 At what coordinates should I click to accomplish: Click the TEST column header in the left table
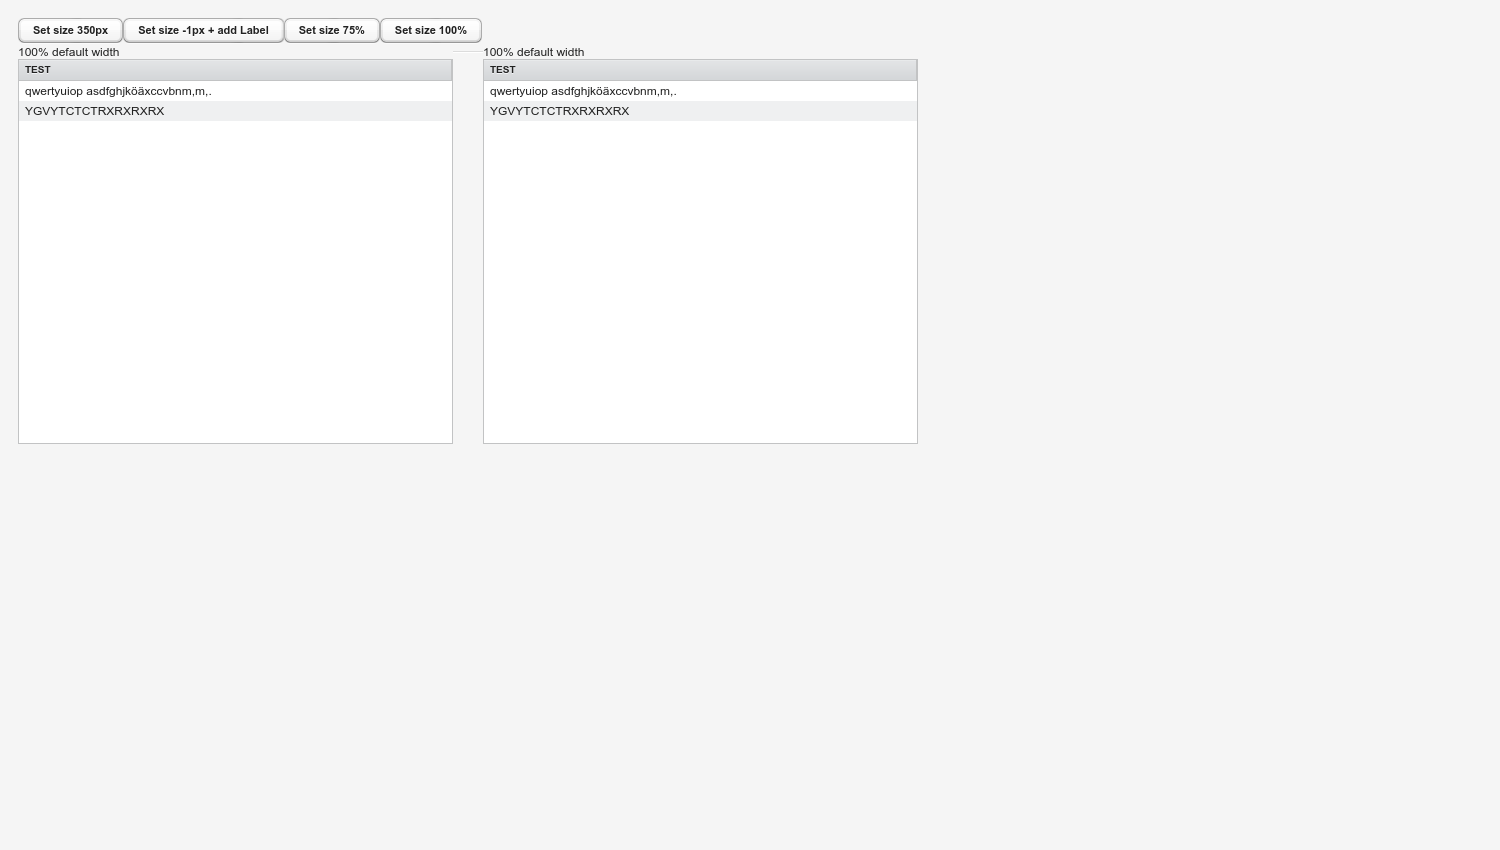pos(235,70)
